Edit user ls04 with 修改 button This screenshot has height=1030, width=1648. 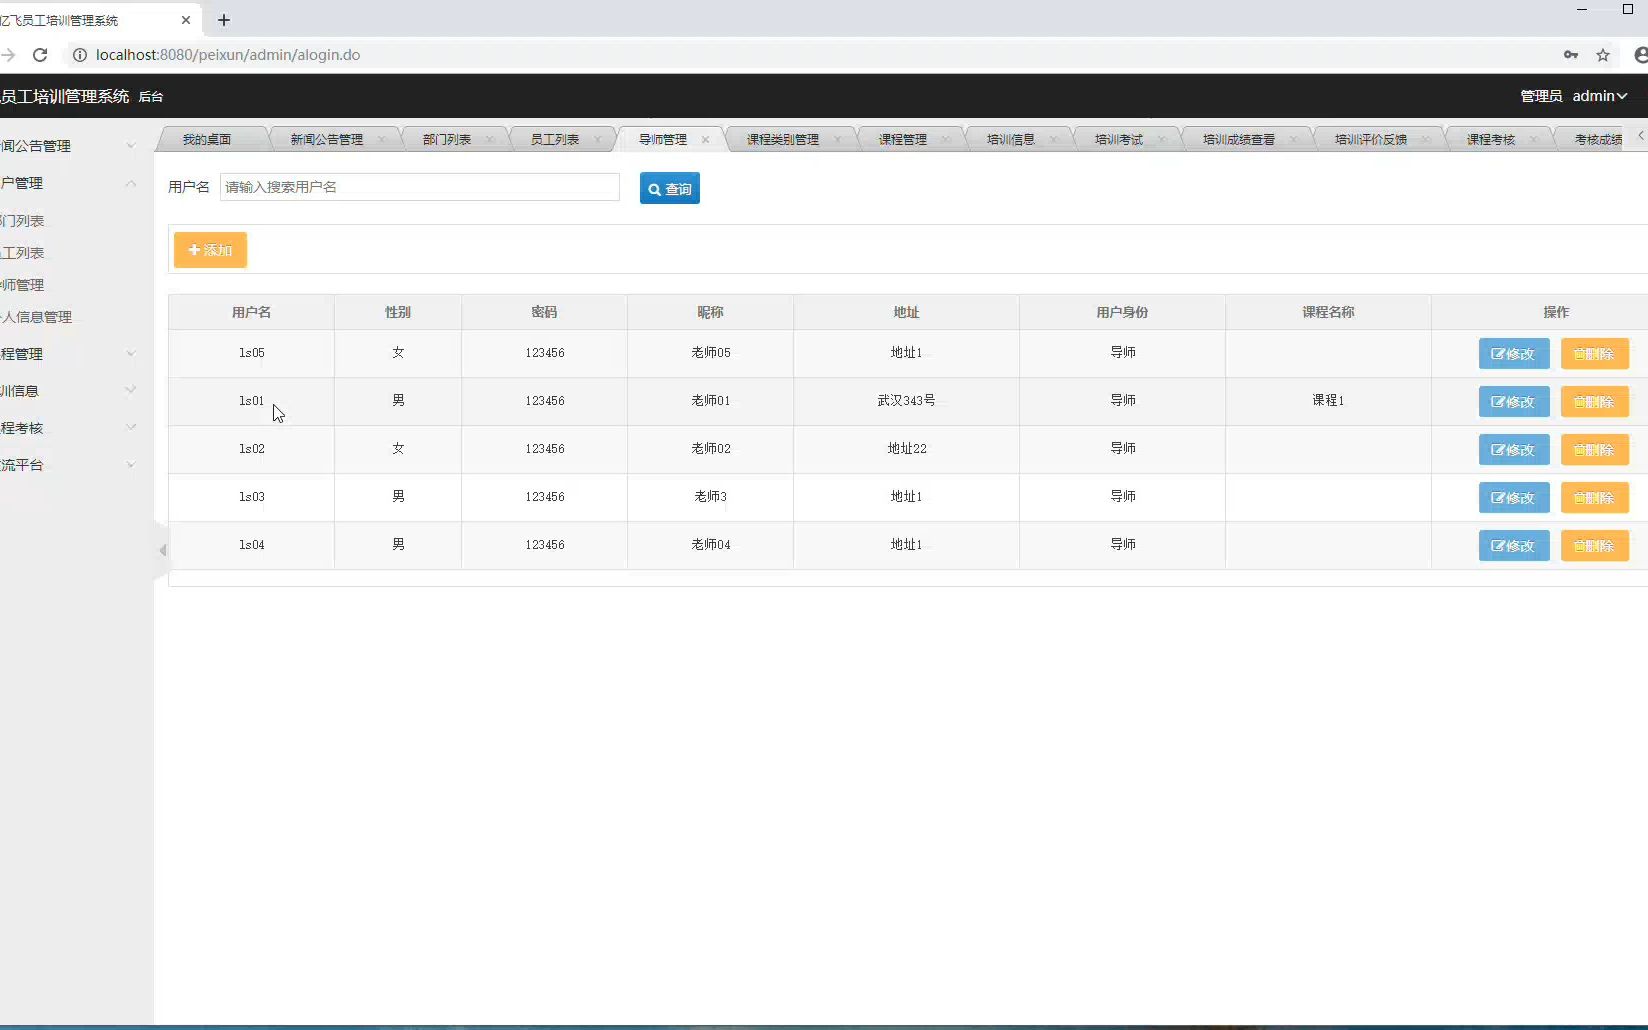coord(1514,546)
